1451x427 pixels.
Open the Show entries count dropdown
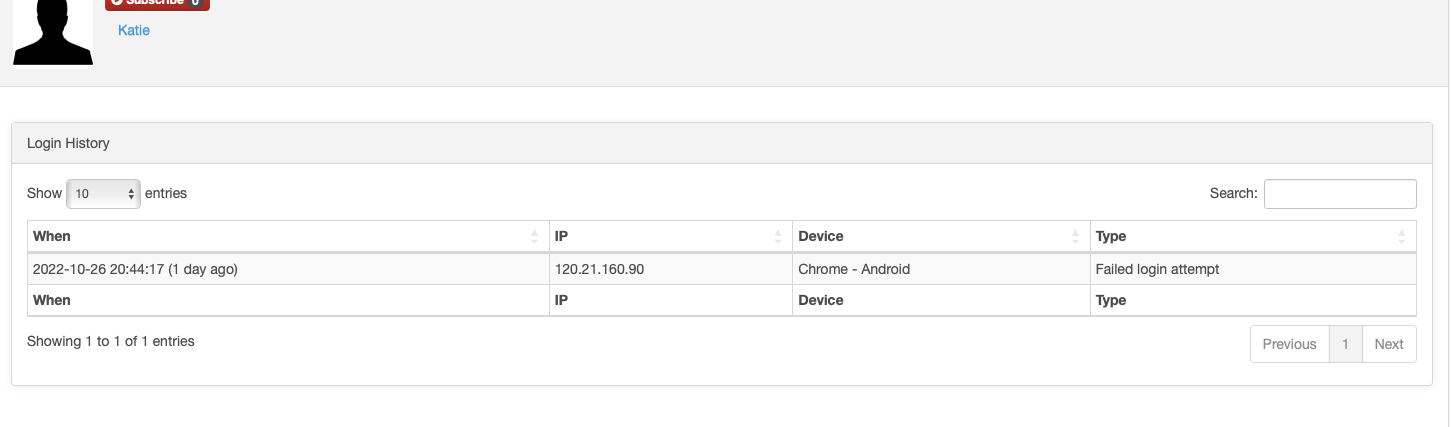(103, 194)
